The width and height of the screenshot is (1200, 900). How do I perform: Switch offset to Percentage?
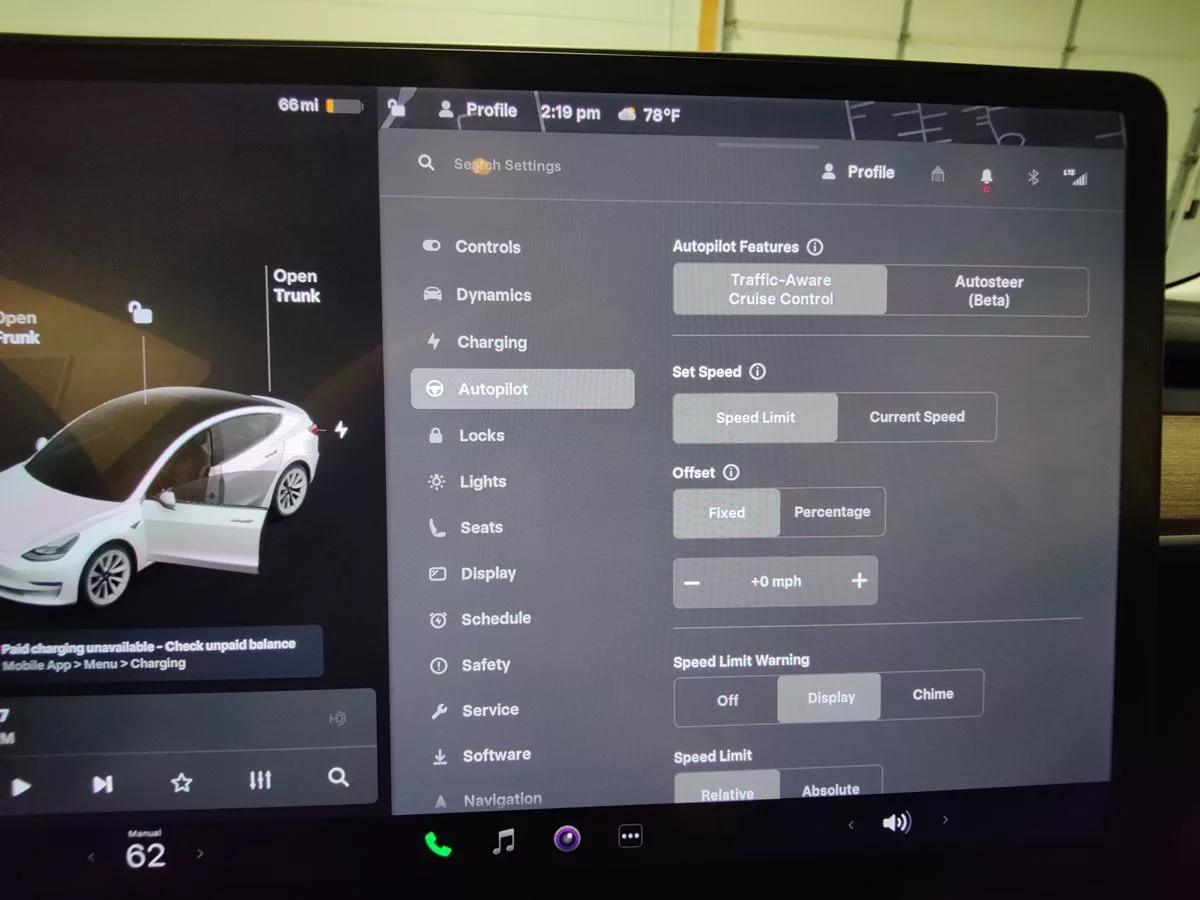[x=831, y=512]
